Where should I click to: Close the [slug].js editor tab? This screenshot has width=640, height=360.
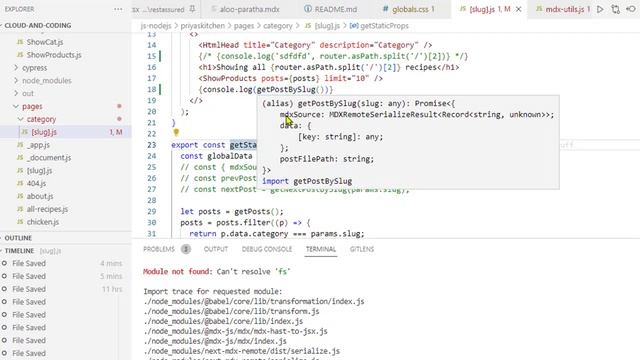[x=518, y=9]
